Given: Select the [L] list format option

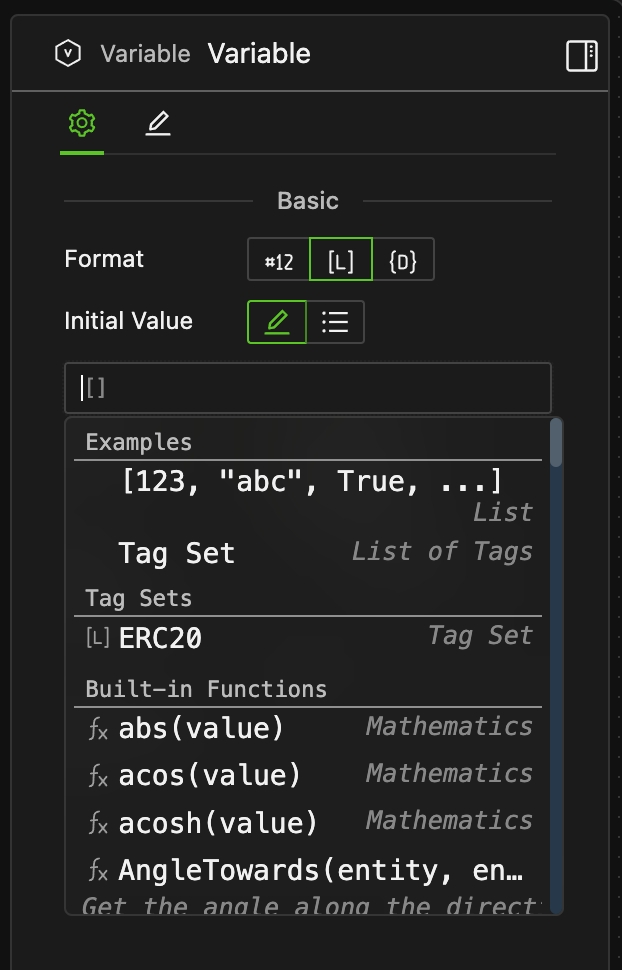Looking at the screenshot, I should coord(340,260).
